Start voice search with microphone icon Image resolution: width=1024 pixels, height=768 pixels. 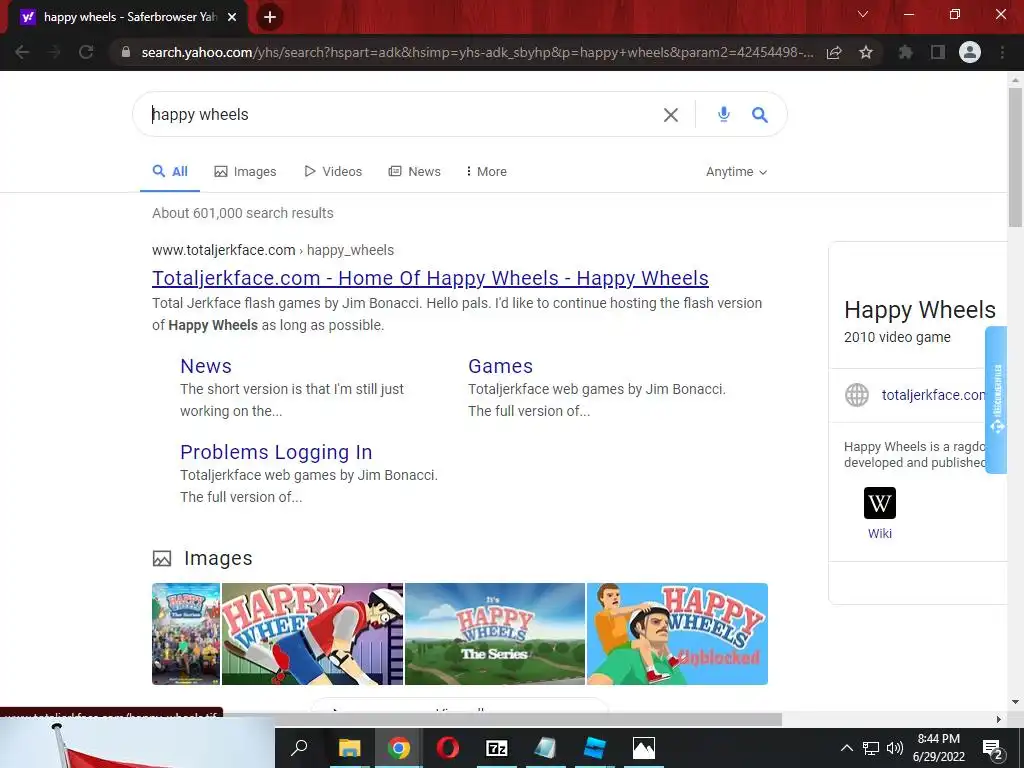coord(723,114)
